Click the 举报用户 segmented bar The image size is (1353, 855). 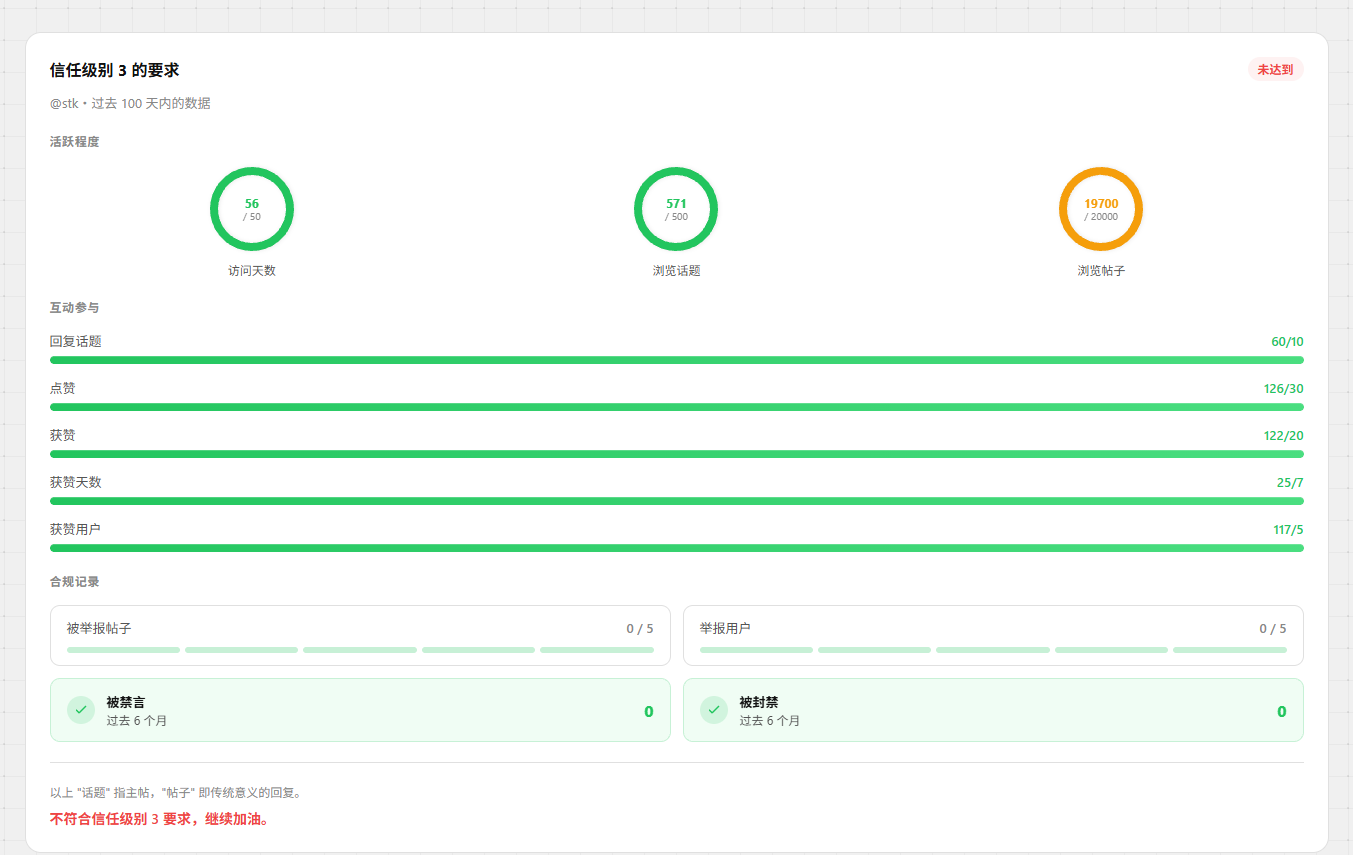[993, 650]
